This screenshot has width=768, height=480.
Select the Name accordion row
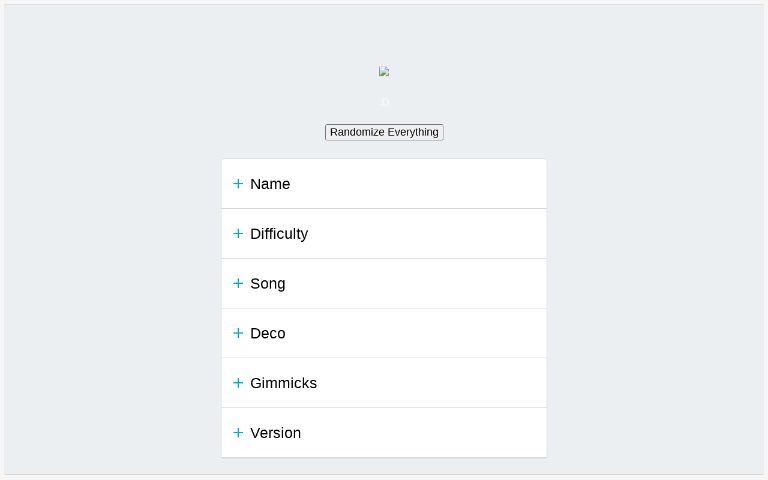coord(384,184)
